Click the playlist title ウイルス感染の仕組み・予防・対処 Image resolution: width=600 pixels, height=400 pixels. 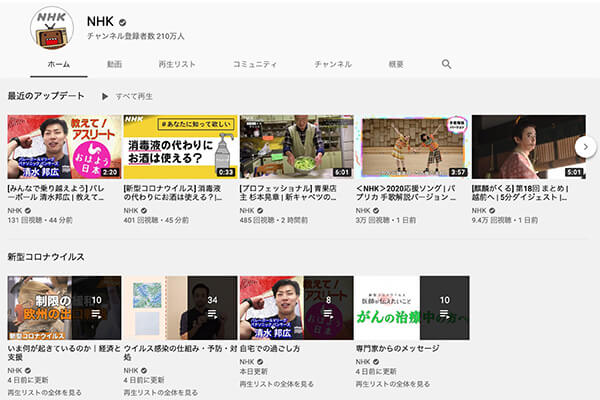pyautogui.click(x=180, y=353)
